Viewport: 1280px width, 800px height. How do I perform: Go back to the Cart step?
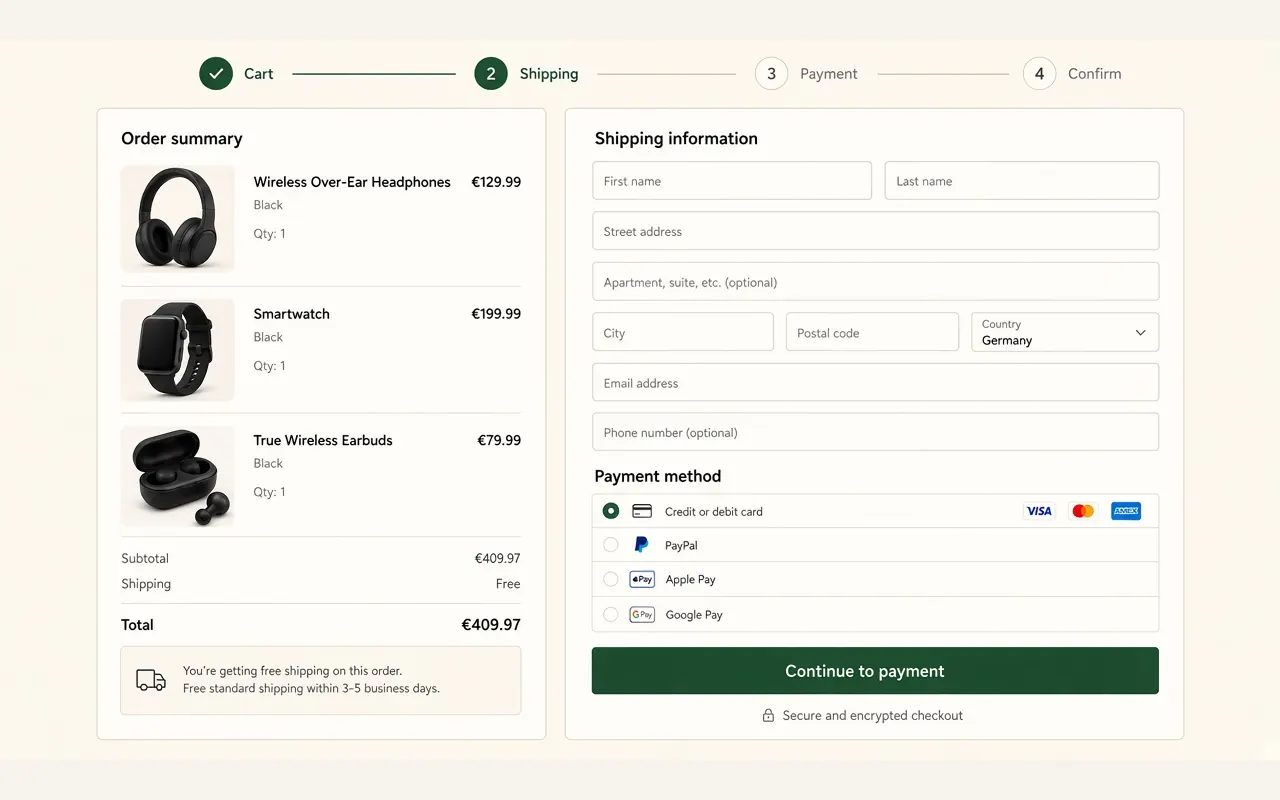coord(236,73)
